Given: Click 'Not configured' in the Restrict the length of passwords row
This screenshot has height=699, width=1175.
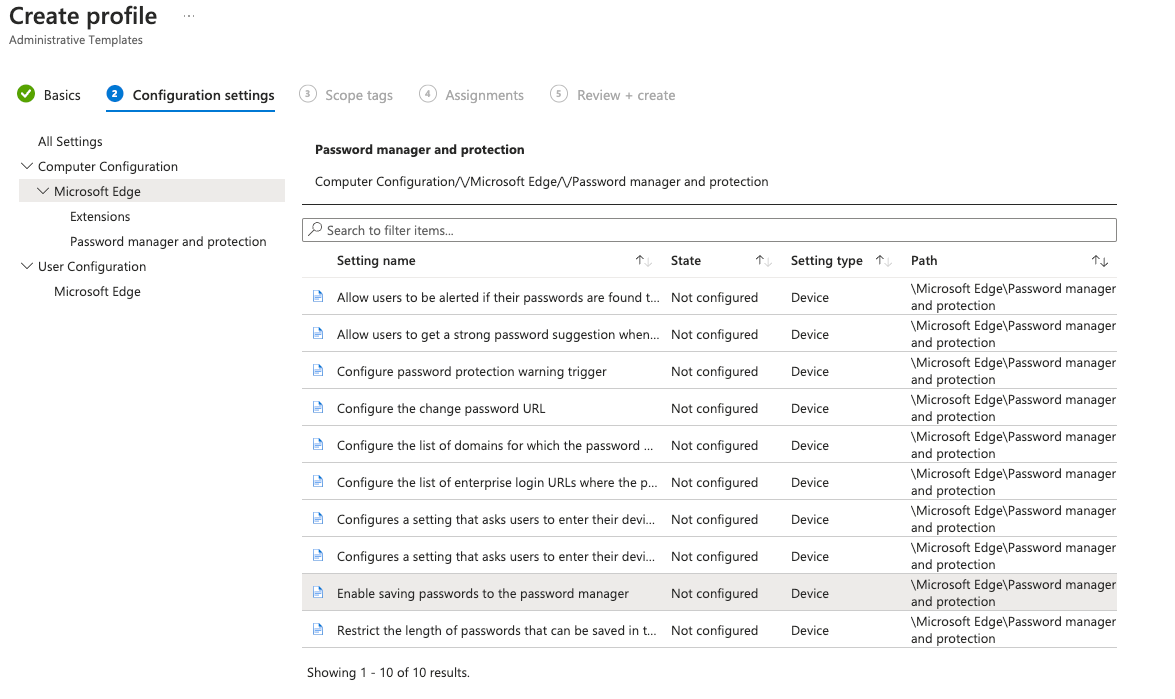Looking at the screenshot, I should click(x=714, y=631).
